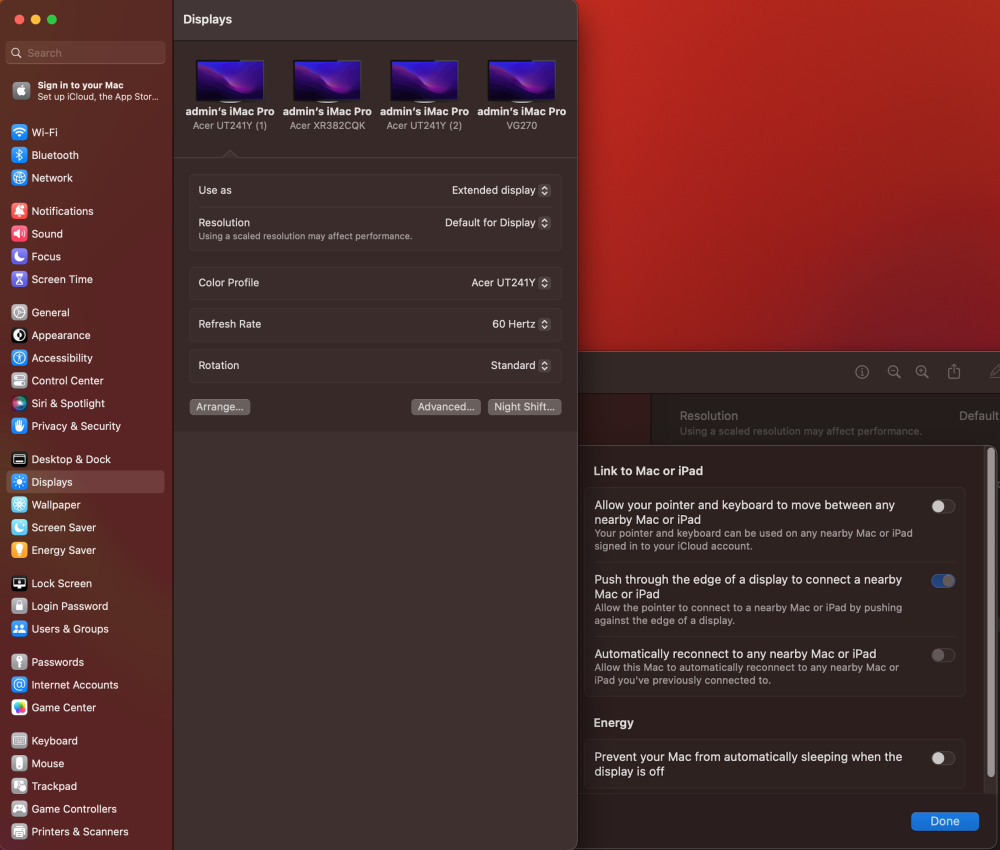Image resolution: width=1000 pixels, height=850 pixels.
Task: Select Network in the sidebar
Action: pos(85,178)
